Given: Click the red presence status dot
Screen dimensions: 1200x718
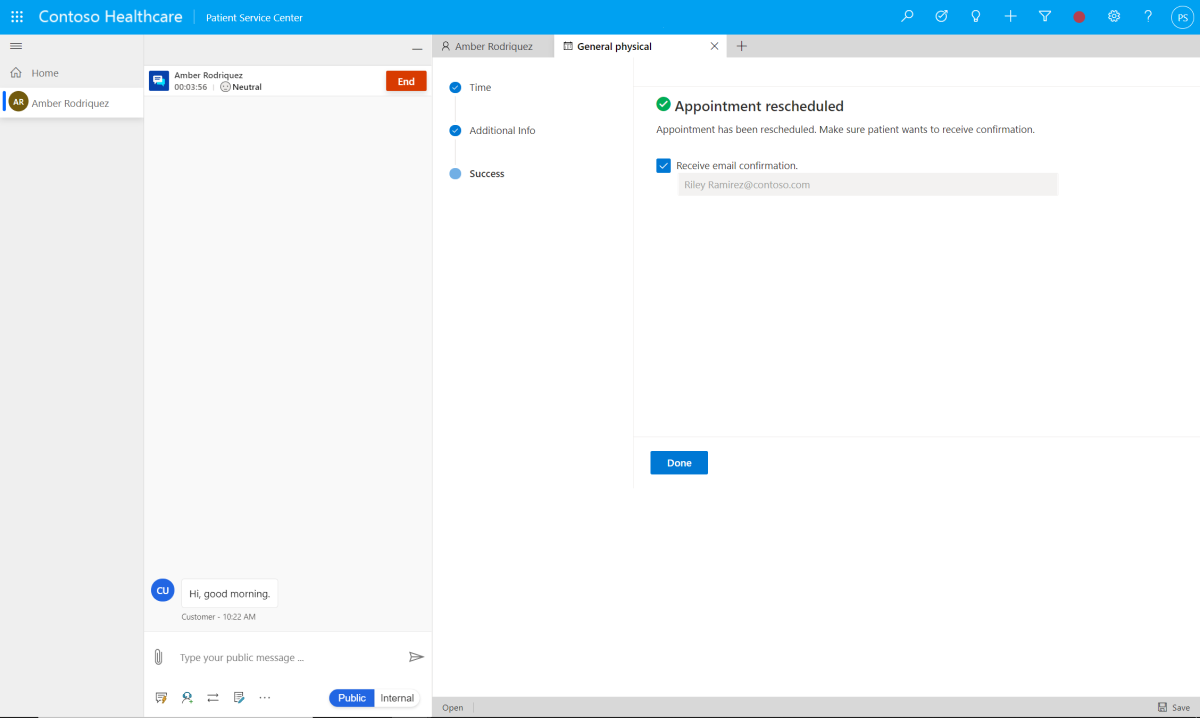Looking at the screenshot, I should (1079, 17).
